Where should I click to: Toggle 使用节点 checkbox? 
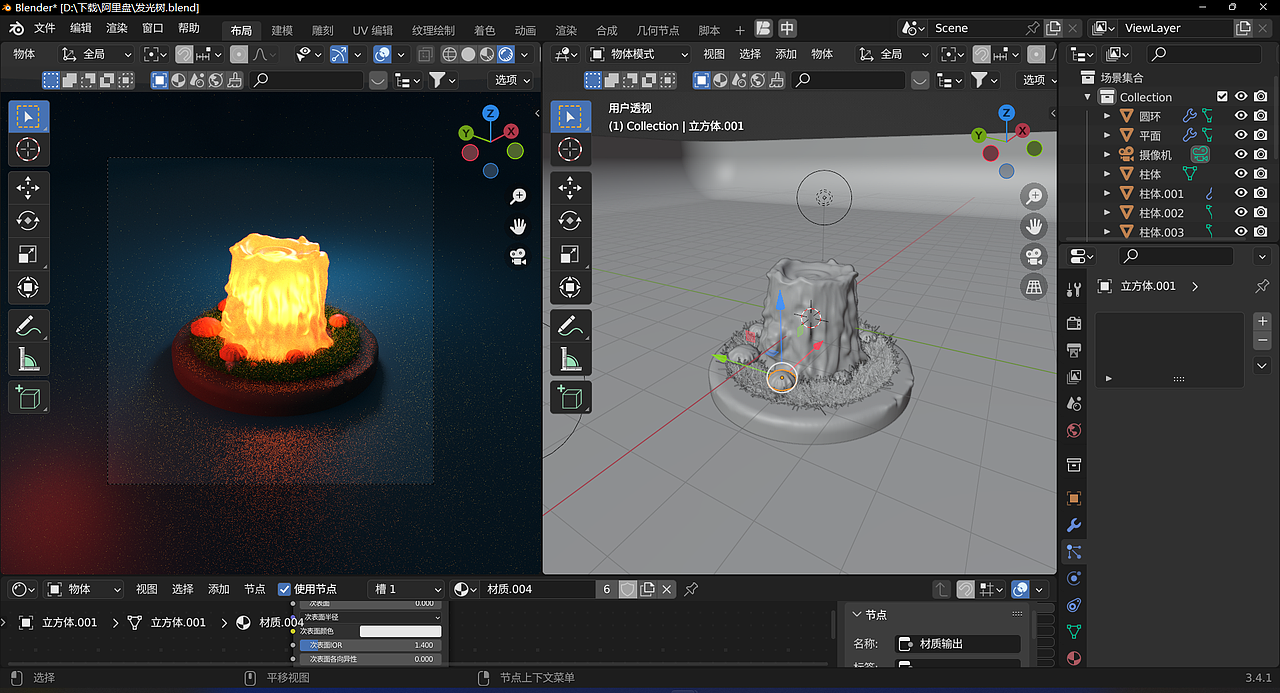pos(285,589)
